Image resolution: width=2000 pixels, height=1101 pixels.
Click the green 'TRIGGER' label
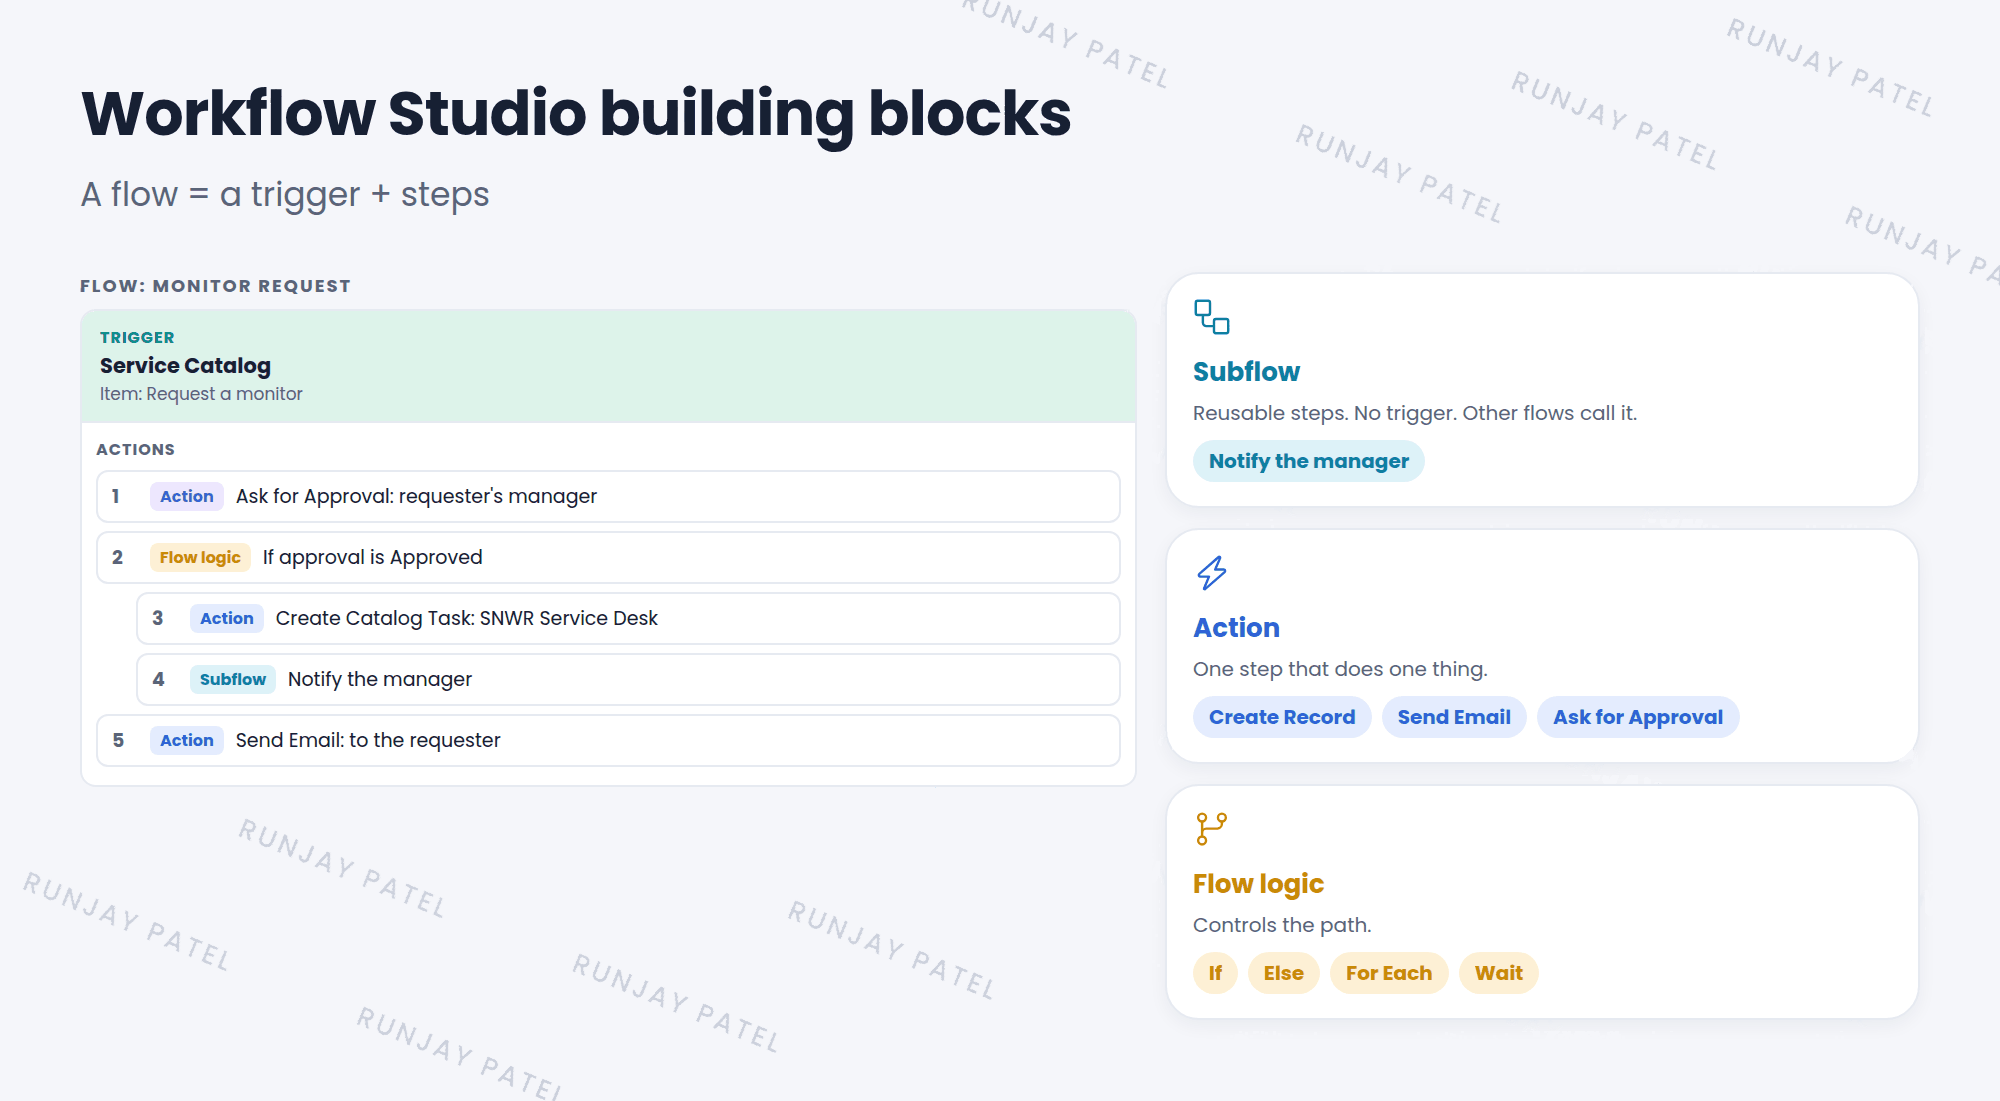[x=137, y=338]
